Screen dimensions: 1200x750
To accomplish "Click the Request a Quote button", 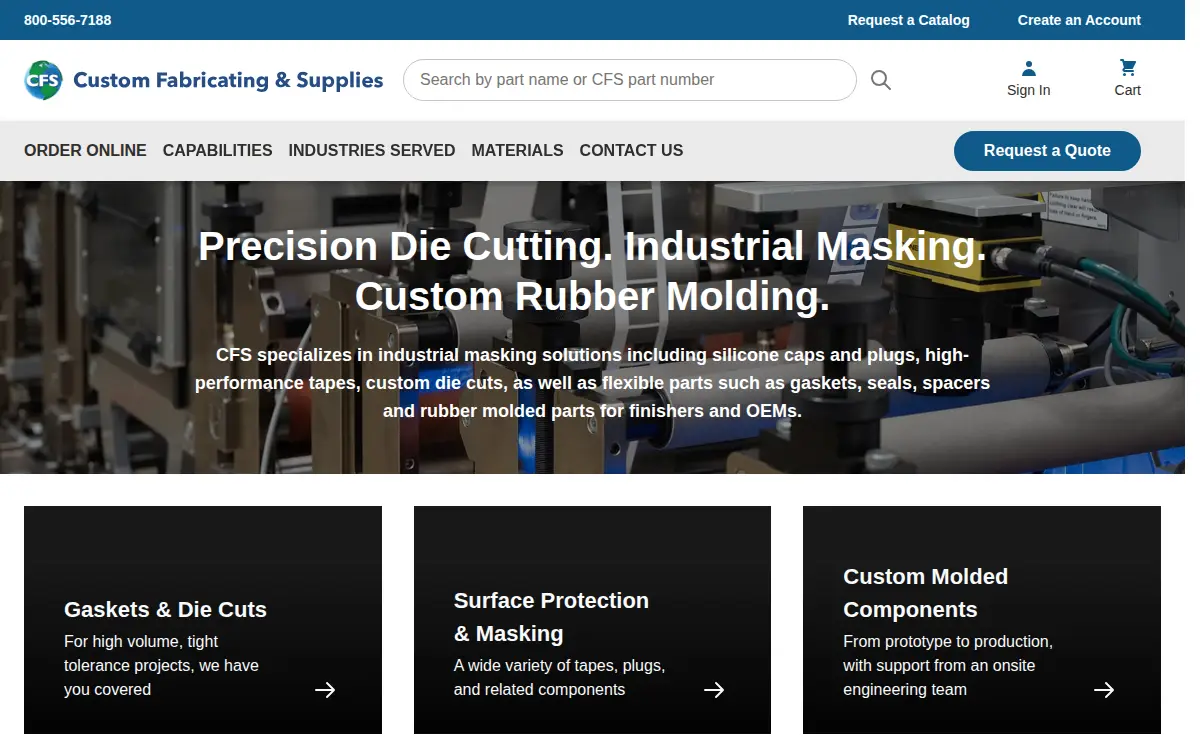I will [1047, 151].
